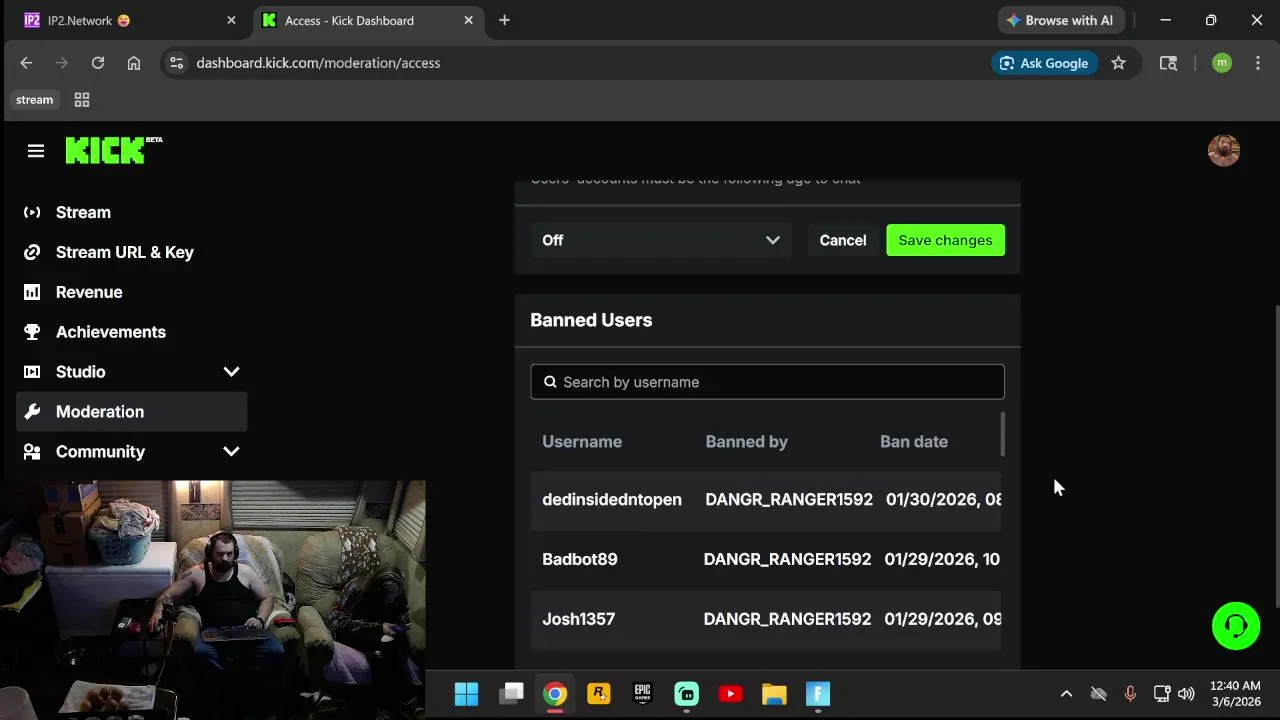Viewport: 1280px width, 720px height.
Task: Click the Revenue chart icon
Action: point(32,292)
